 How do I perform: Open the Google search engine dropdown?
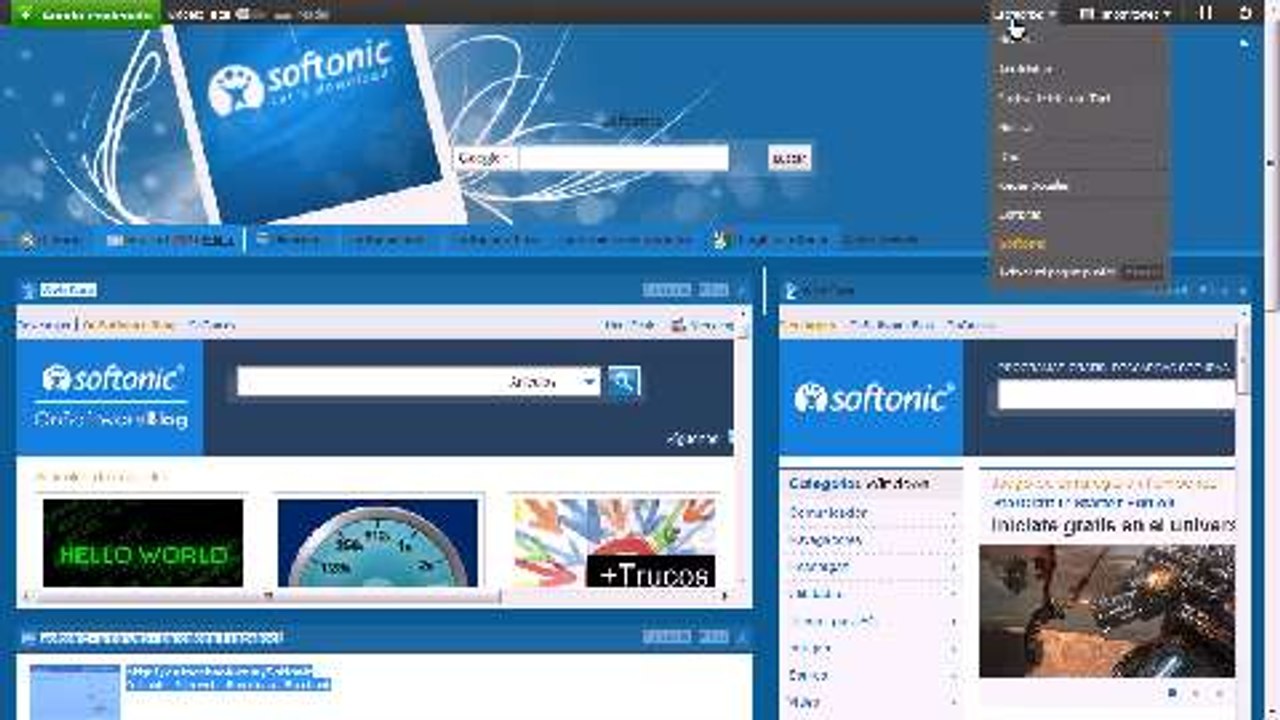[485, 158]
